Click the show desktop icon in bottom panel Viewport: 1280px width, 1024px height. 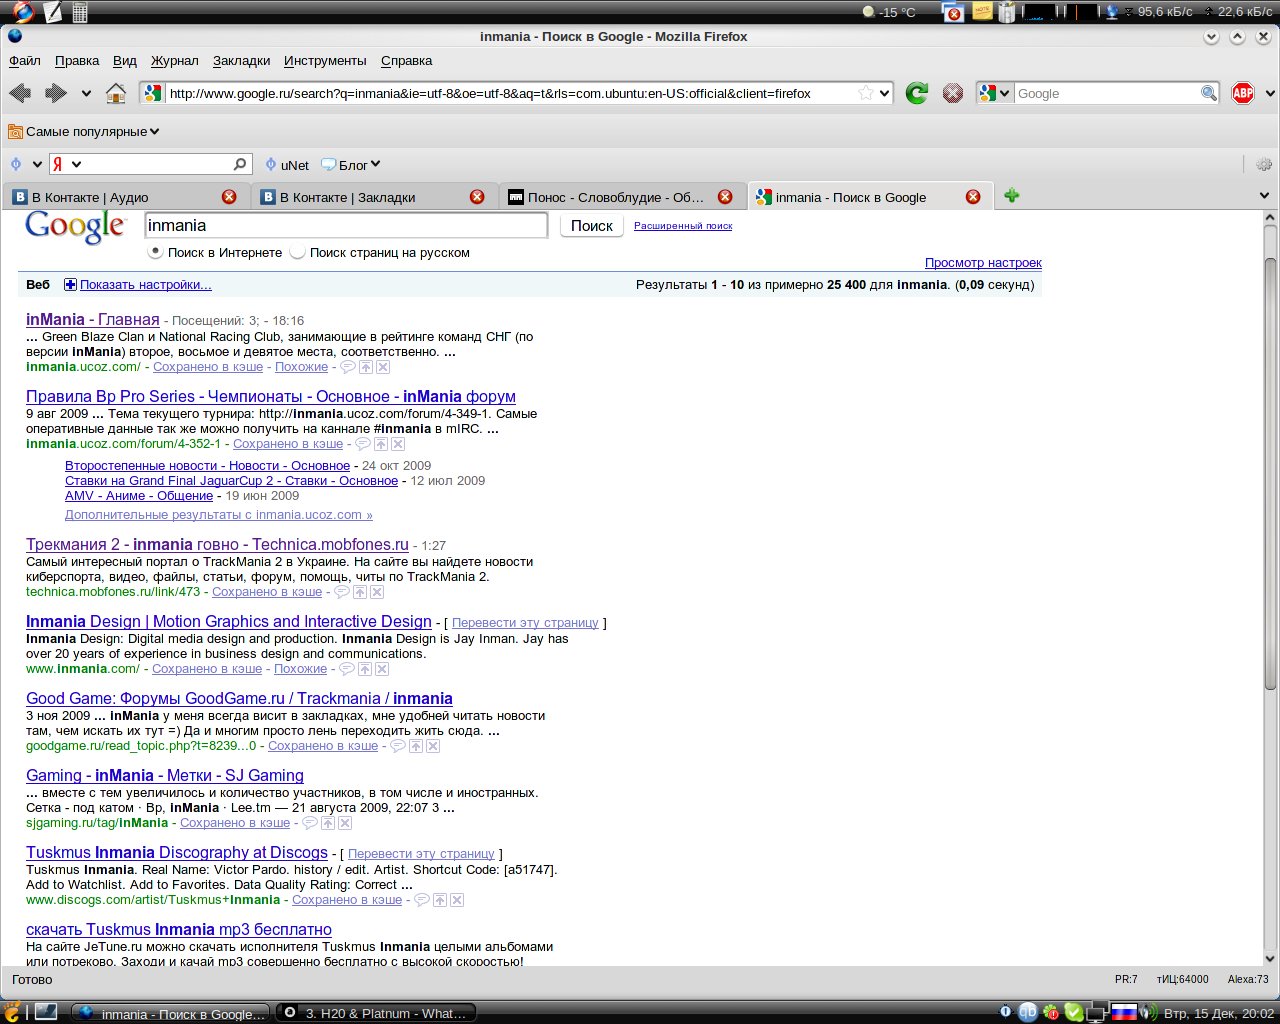coord(45,1012)
